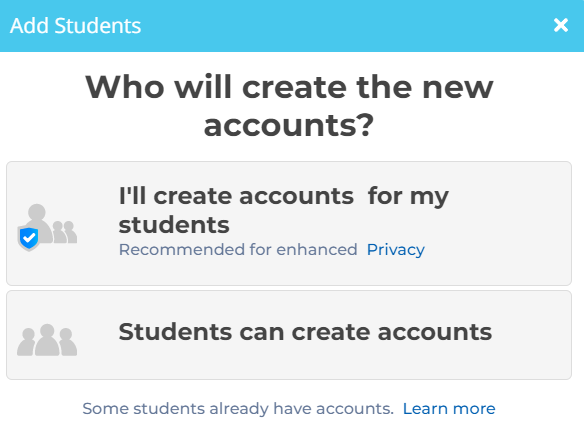Click the "Who will create the new accounts?" heading

coord(289,106)
